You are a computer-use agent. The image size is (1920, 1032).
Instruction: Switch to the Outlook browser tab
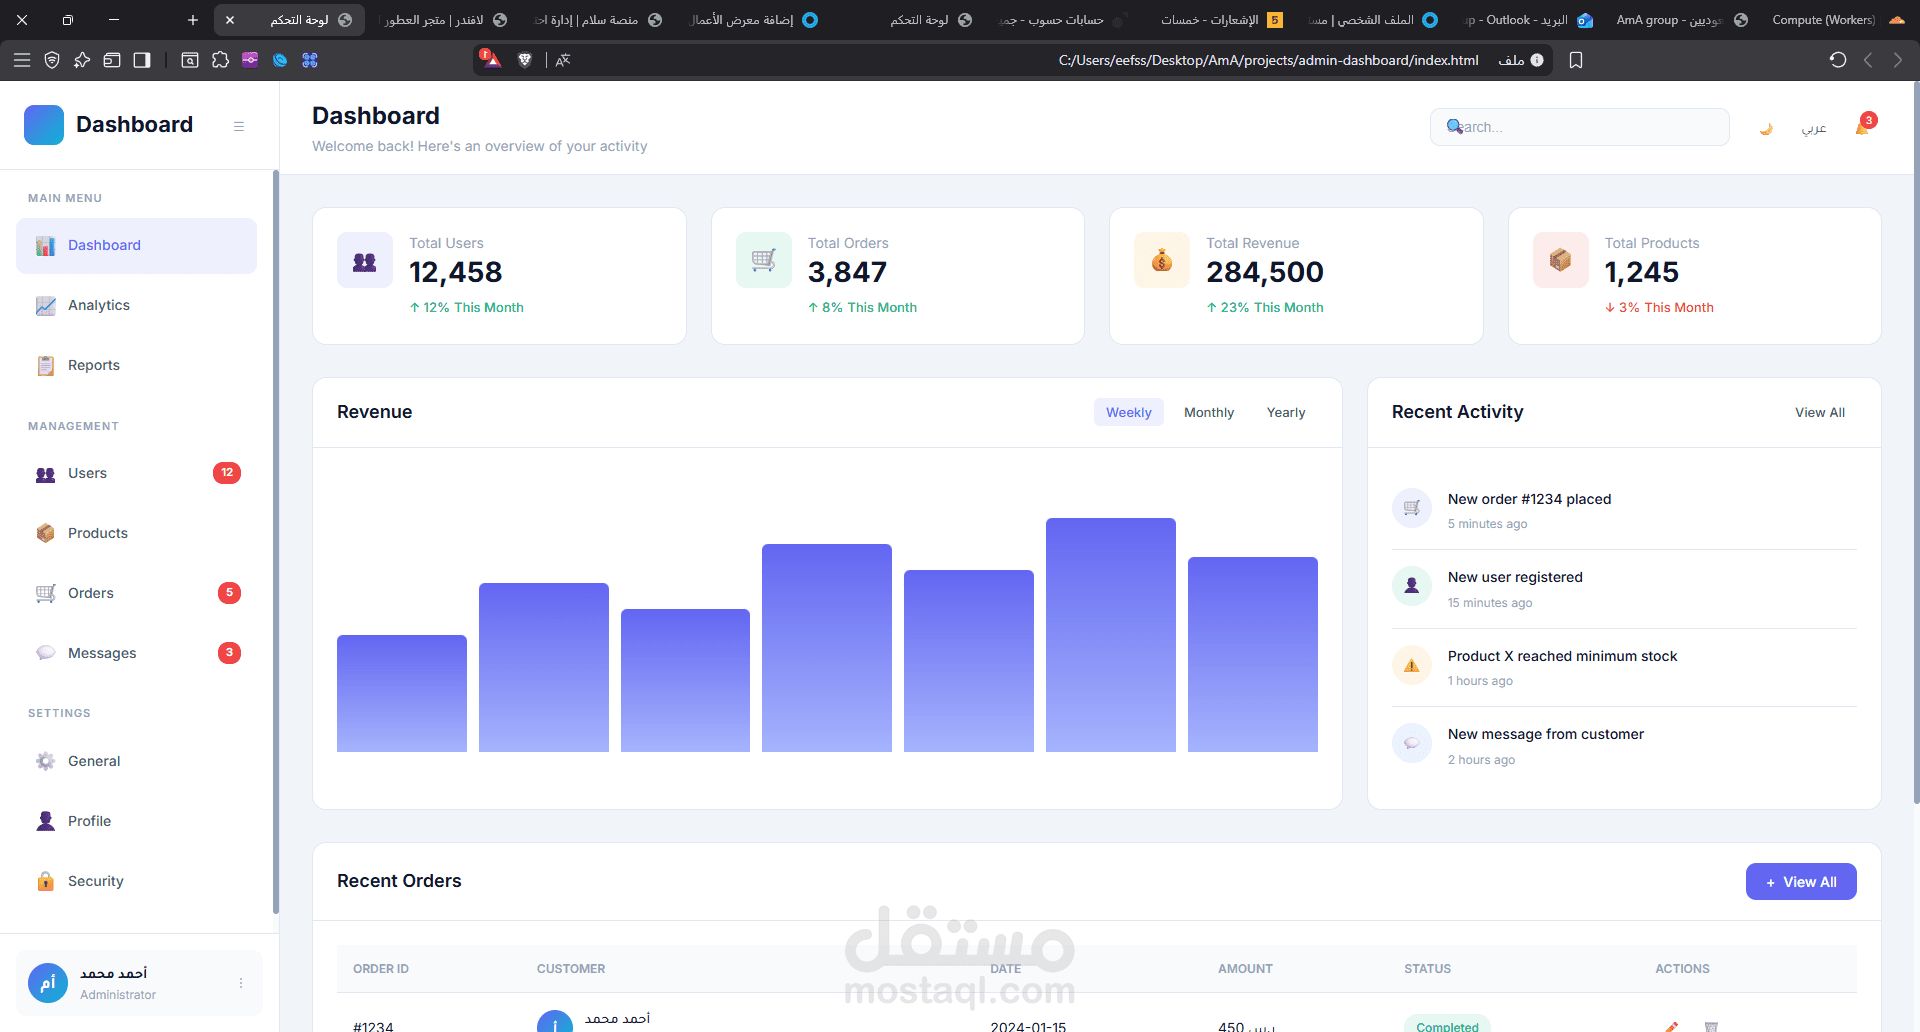[x=1527, y=20]
